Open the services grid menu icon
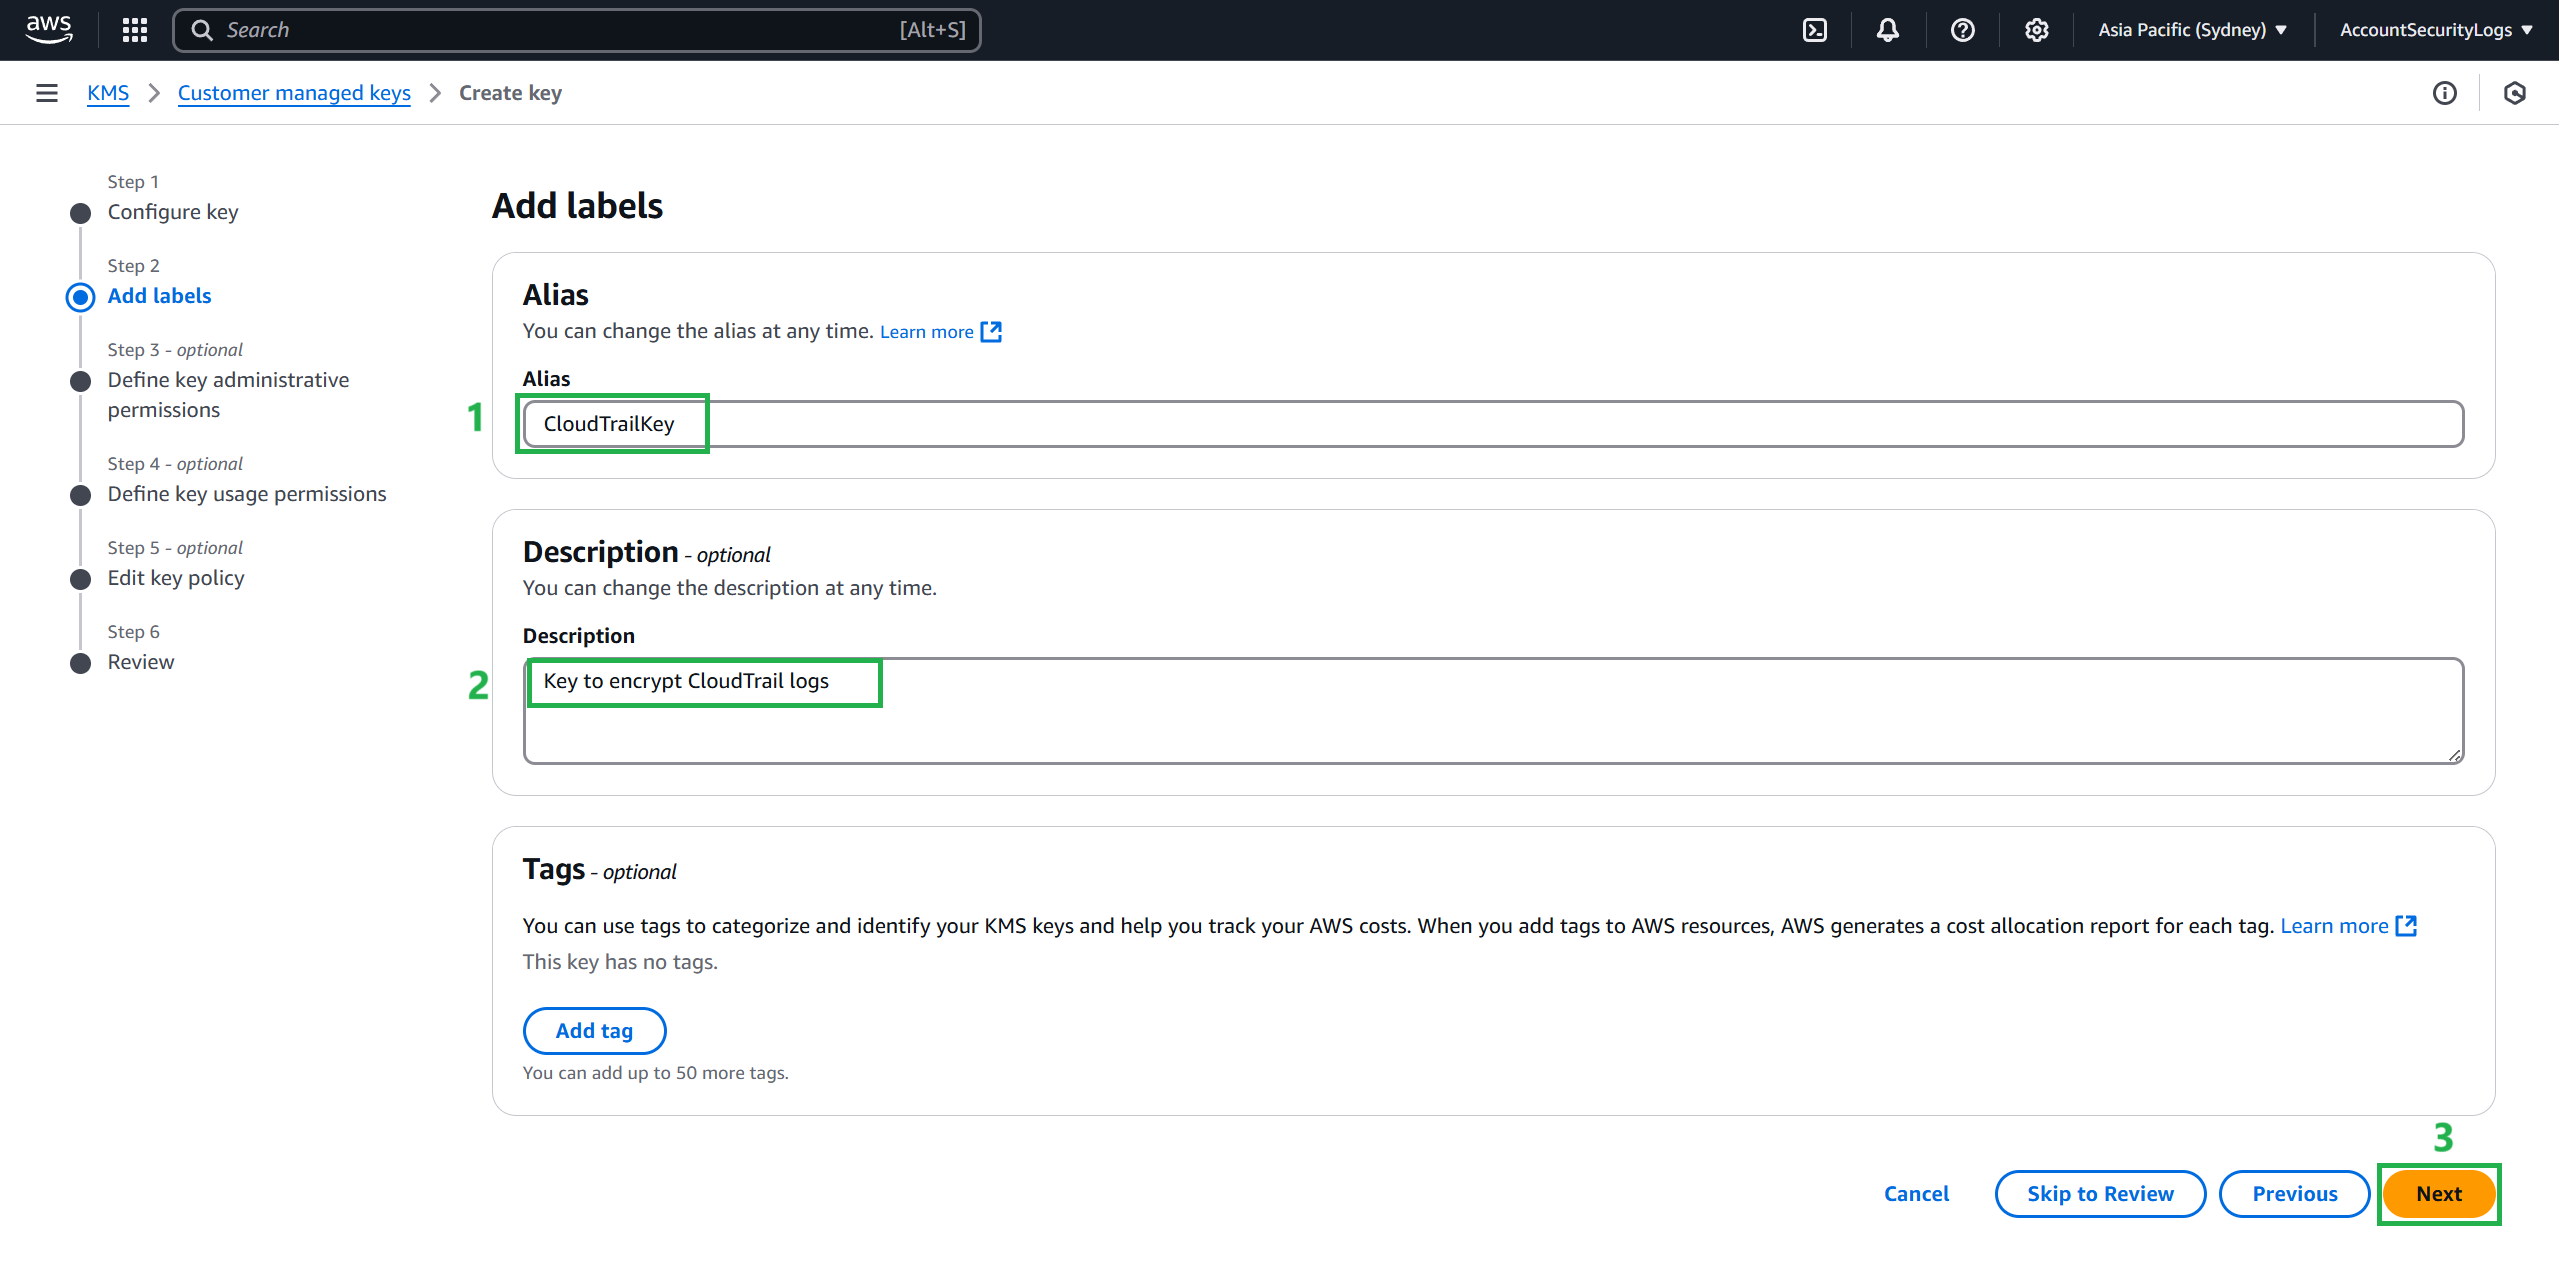The image size is (2559, 1261). (135, 30)
